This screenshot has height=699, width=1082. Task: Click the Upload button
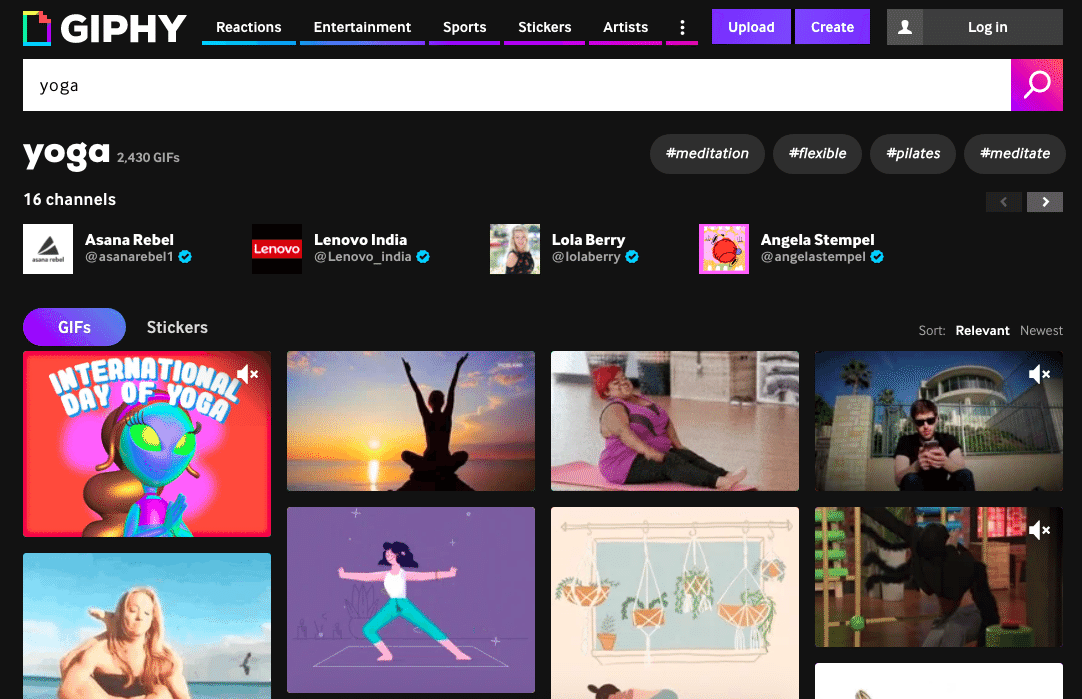(x=751, y=27)
